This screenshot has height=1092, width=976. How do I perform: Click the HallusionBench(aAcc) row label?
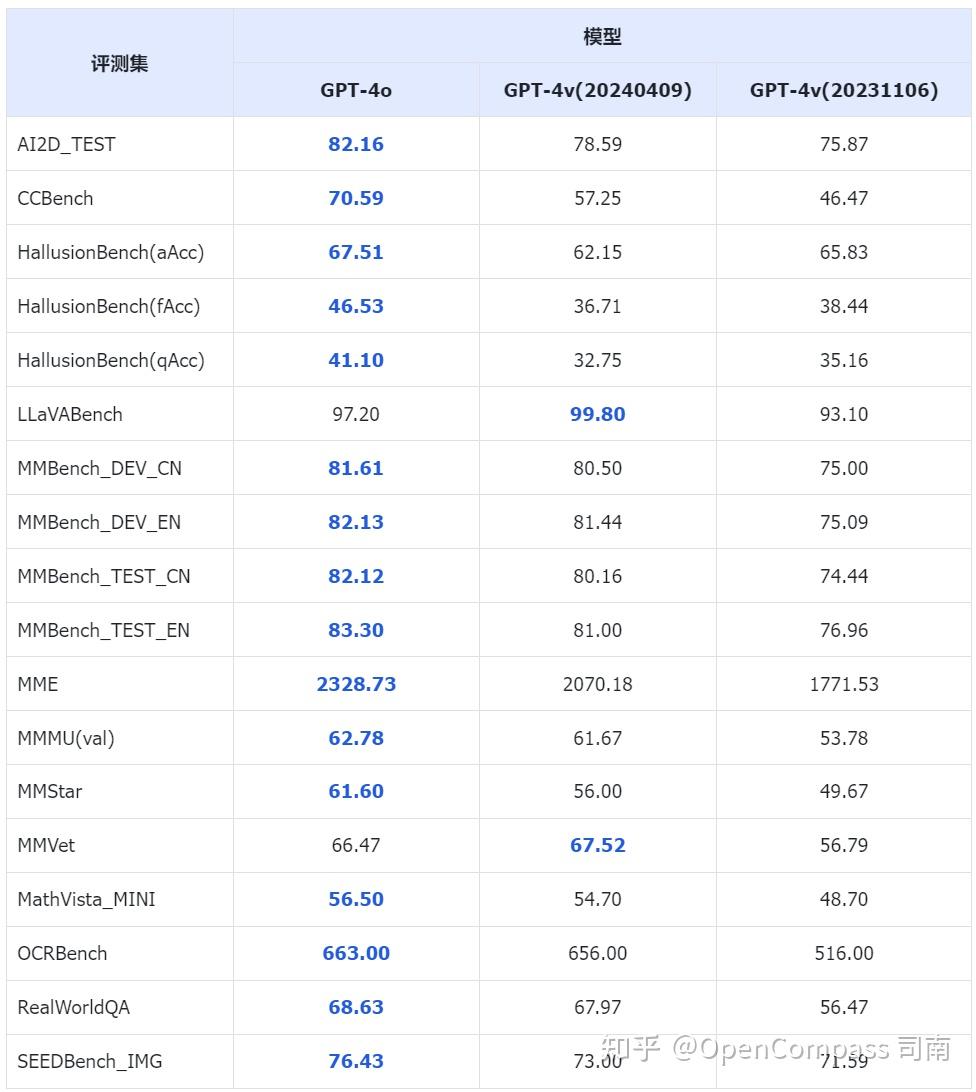pyautogui.click(x=110, y=252)
